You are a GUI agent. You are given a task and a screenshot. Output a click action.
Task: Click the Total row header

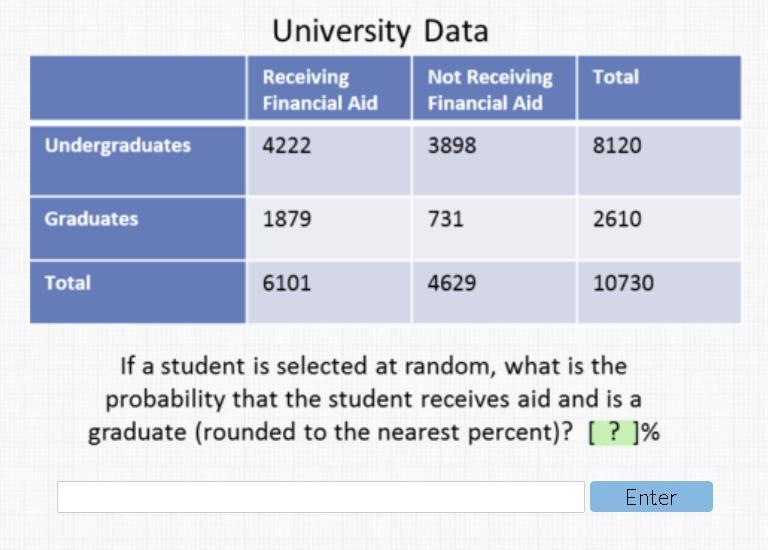pyautogui.click(x=67, y=283)
